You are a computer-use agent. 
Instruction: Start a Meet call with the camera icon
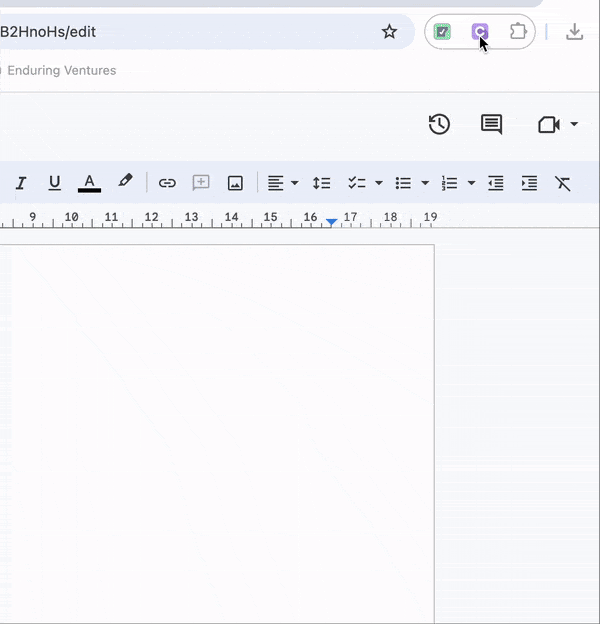(549, 124)
